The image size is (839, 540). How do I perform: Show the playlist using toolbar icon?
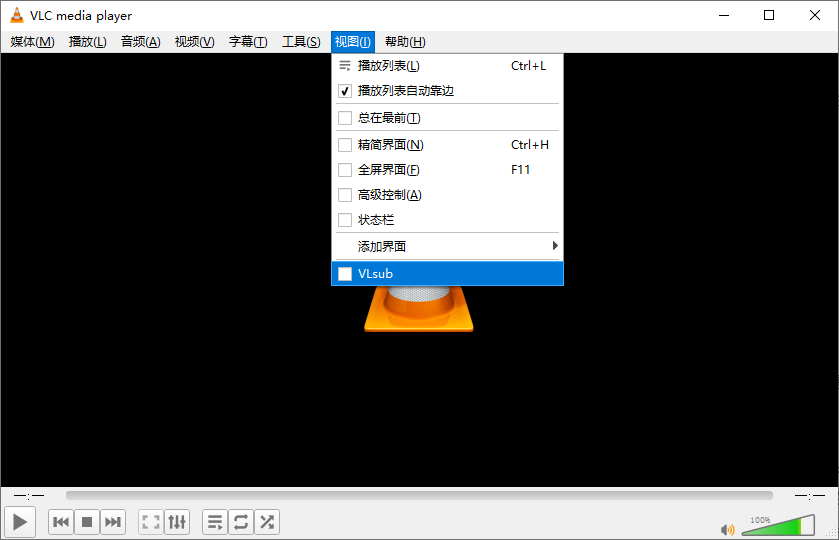click(215, 522)
